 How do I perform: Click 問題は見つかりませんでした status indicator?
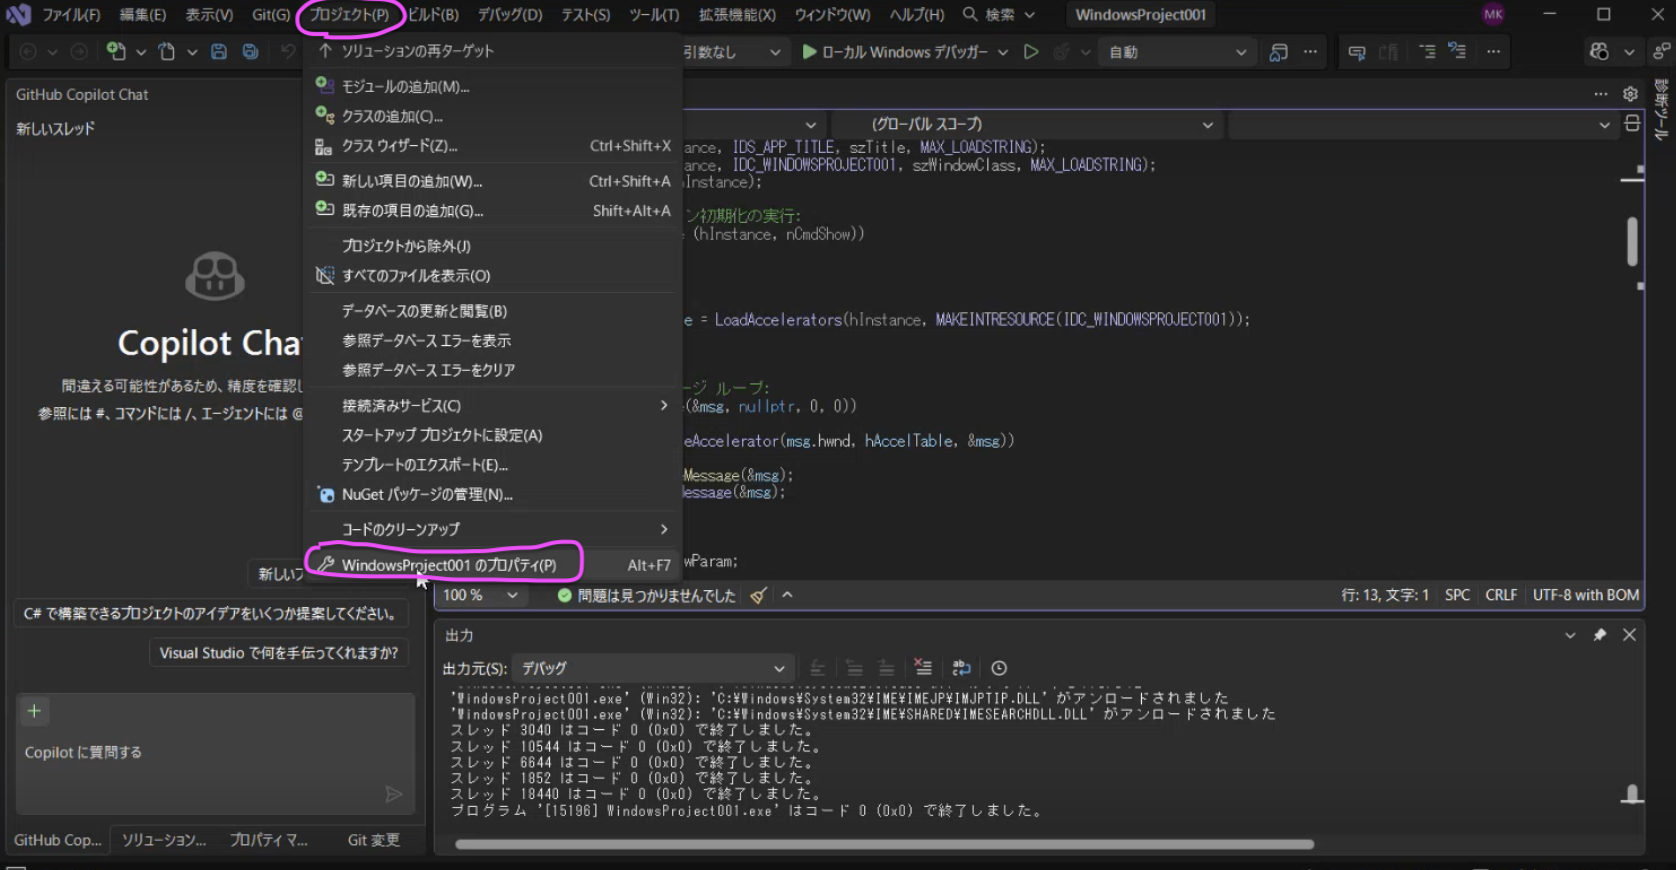(x=646, y=595)
